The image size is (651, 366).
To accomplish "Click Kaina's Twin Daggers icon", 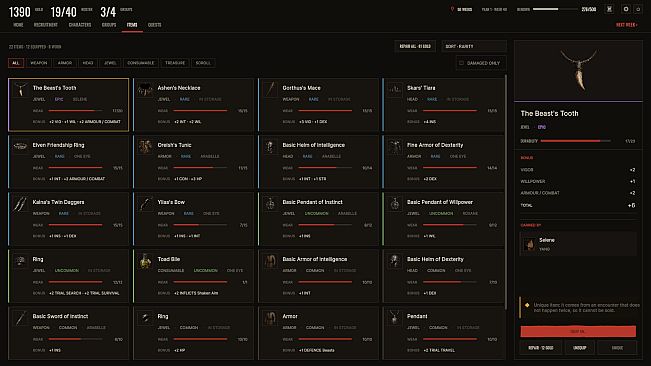I will [x=20, y=203].
